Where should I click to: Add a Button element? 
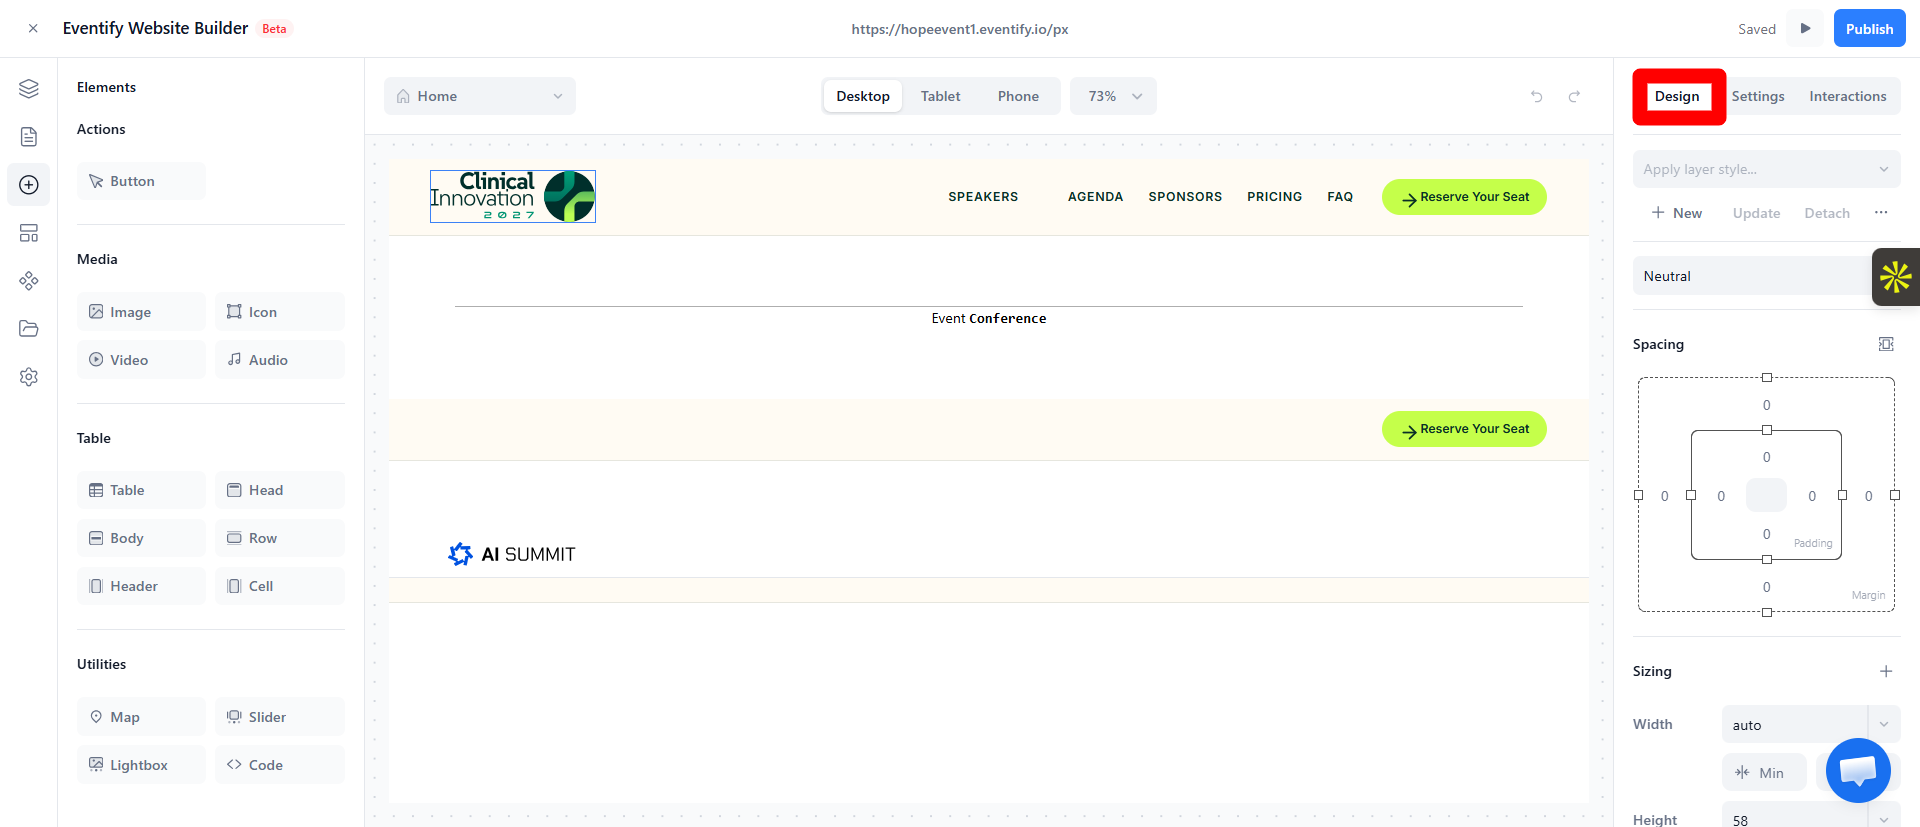tap(141, 181)
